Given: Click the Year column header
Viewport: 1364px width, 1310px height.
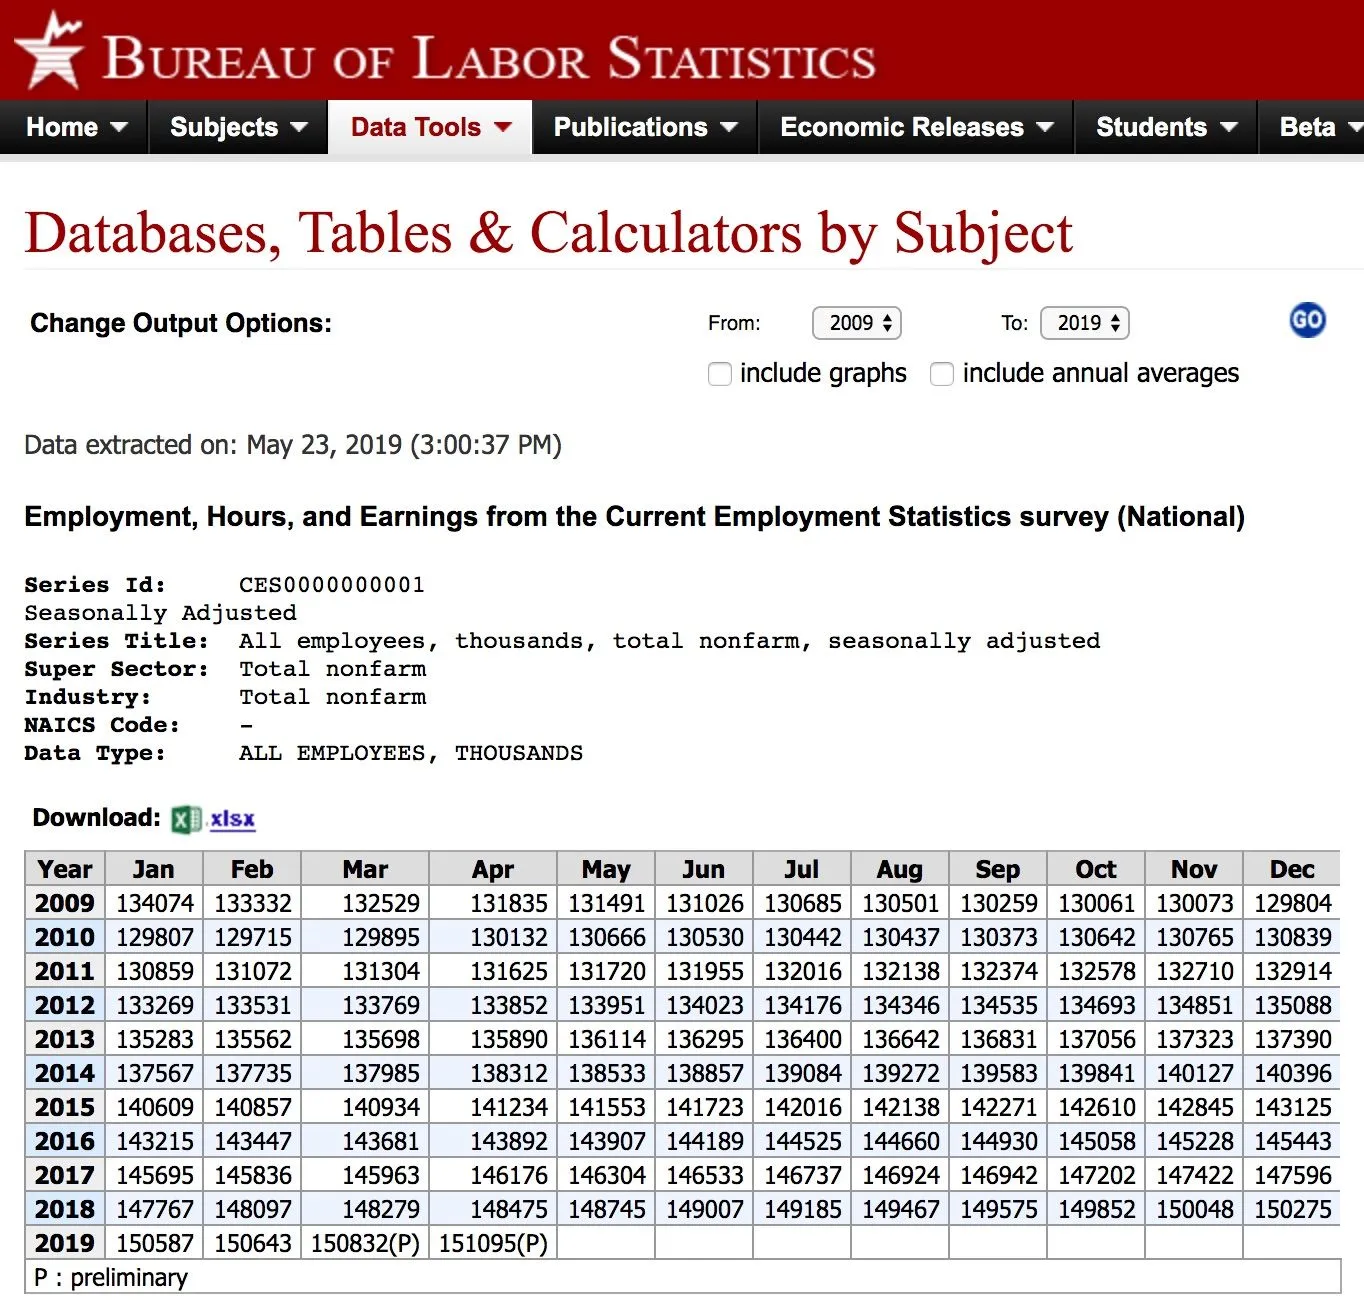Looking at the screenshot, I should click(64, 869).
